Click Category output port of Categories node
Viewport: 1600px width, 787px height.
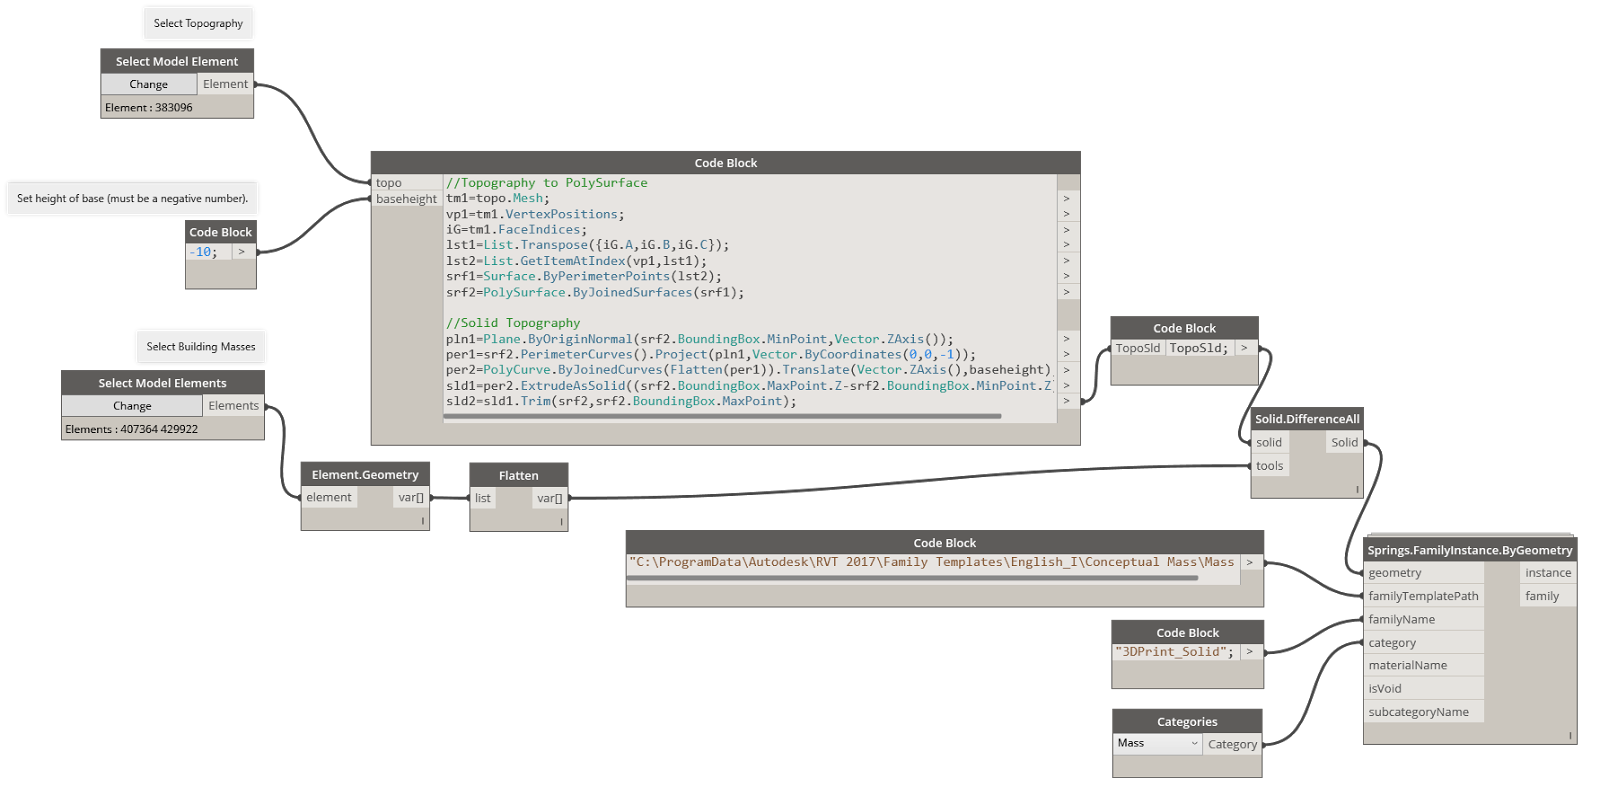point(1232,744)
